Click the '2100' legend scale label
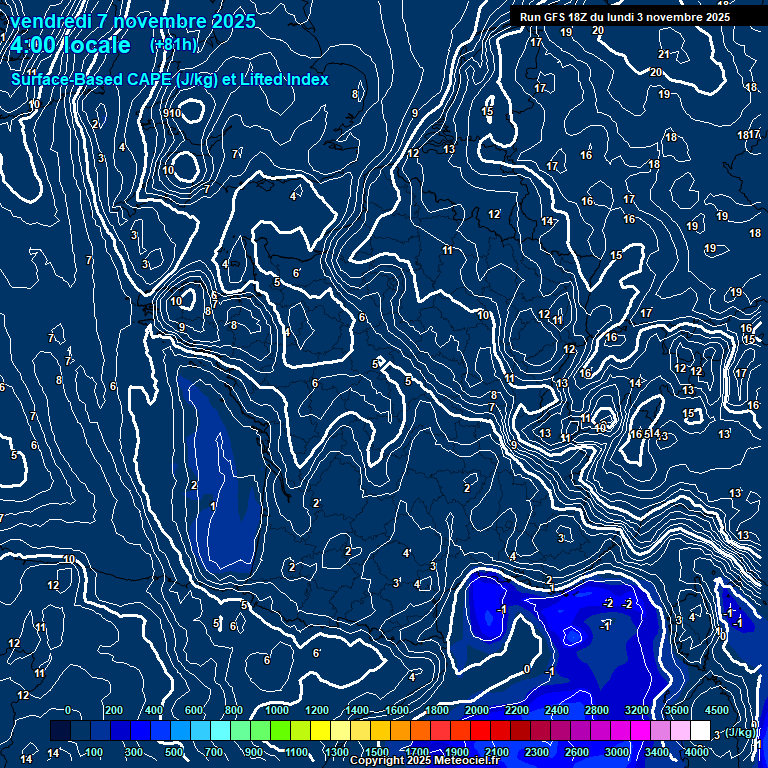768x768 pixels. coord(497,752)
